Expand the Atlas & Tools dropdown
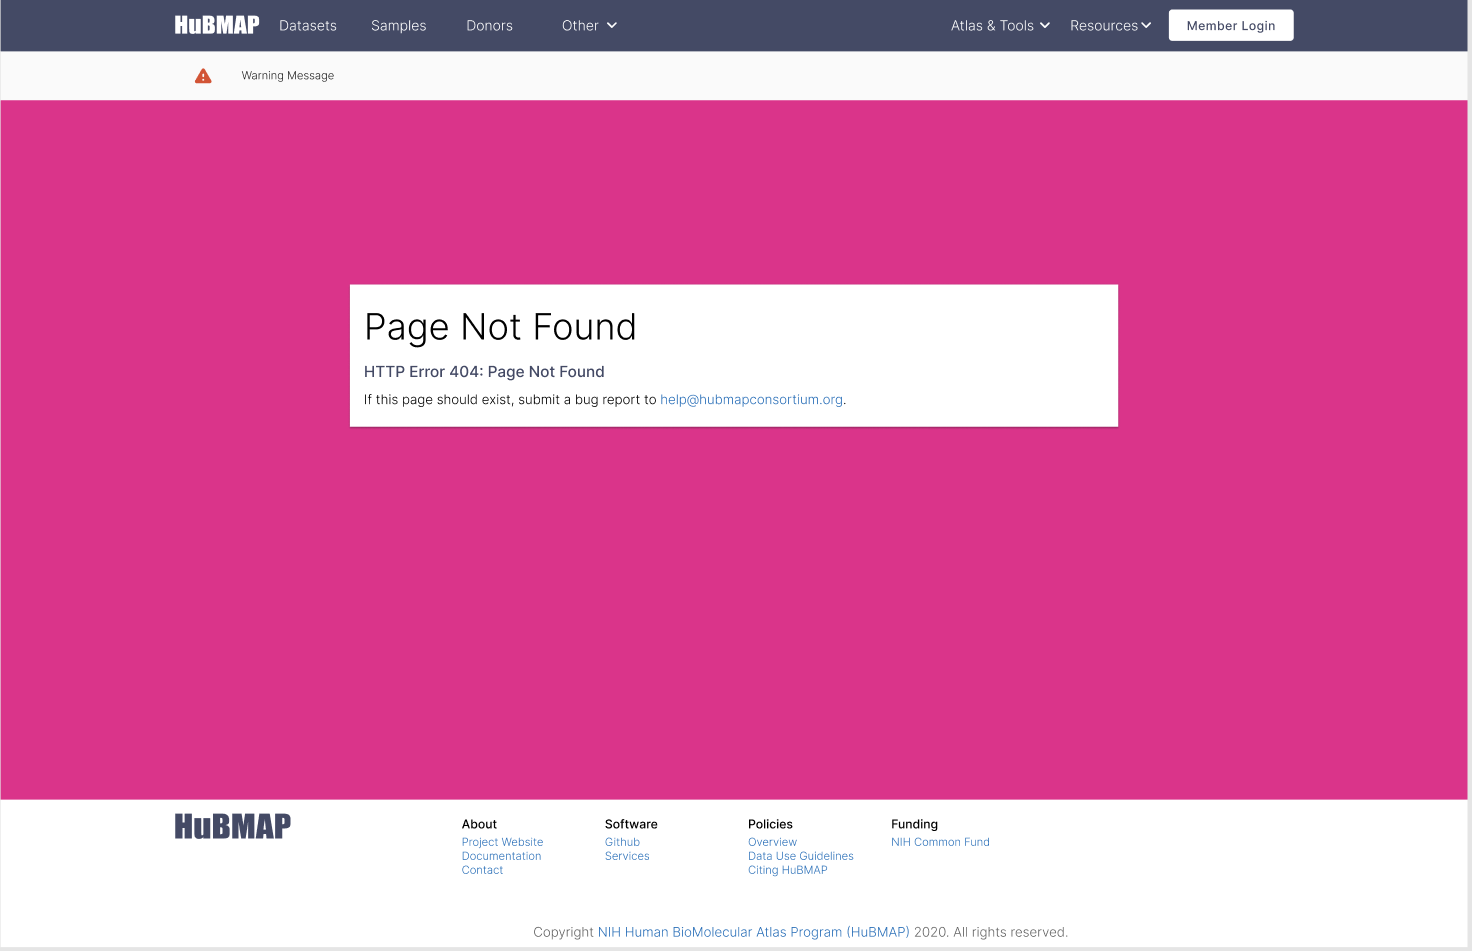1472x951 pixels. 999,25
